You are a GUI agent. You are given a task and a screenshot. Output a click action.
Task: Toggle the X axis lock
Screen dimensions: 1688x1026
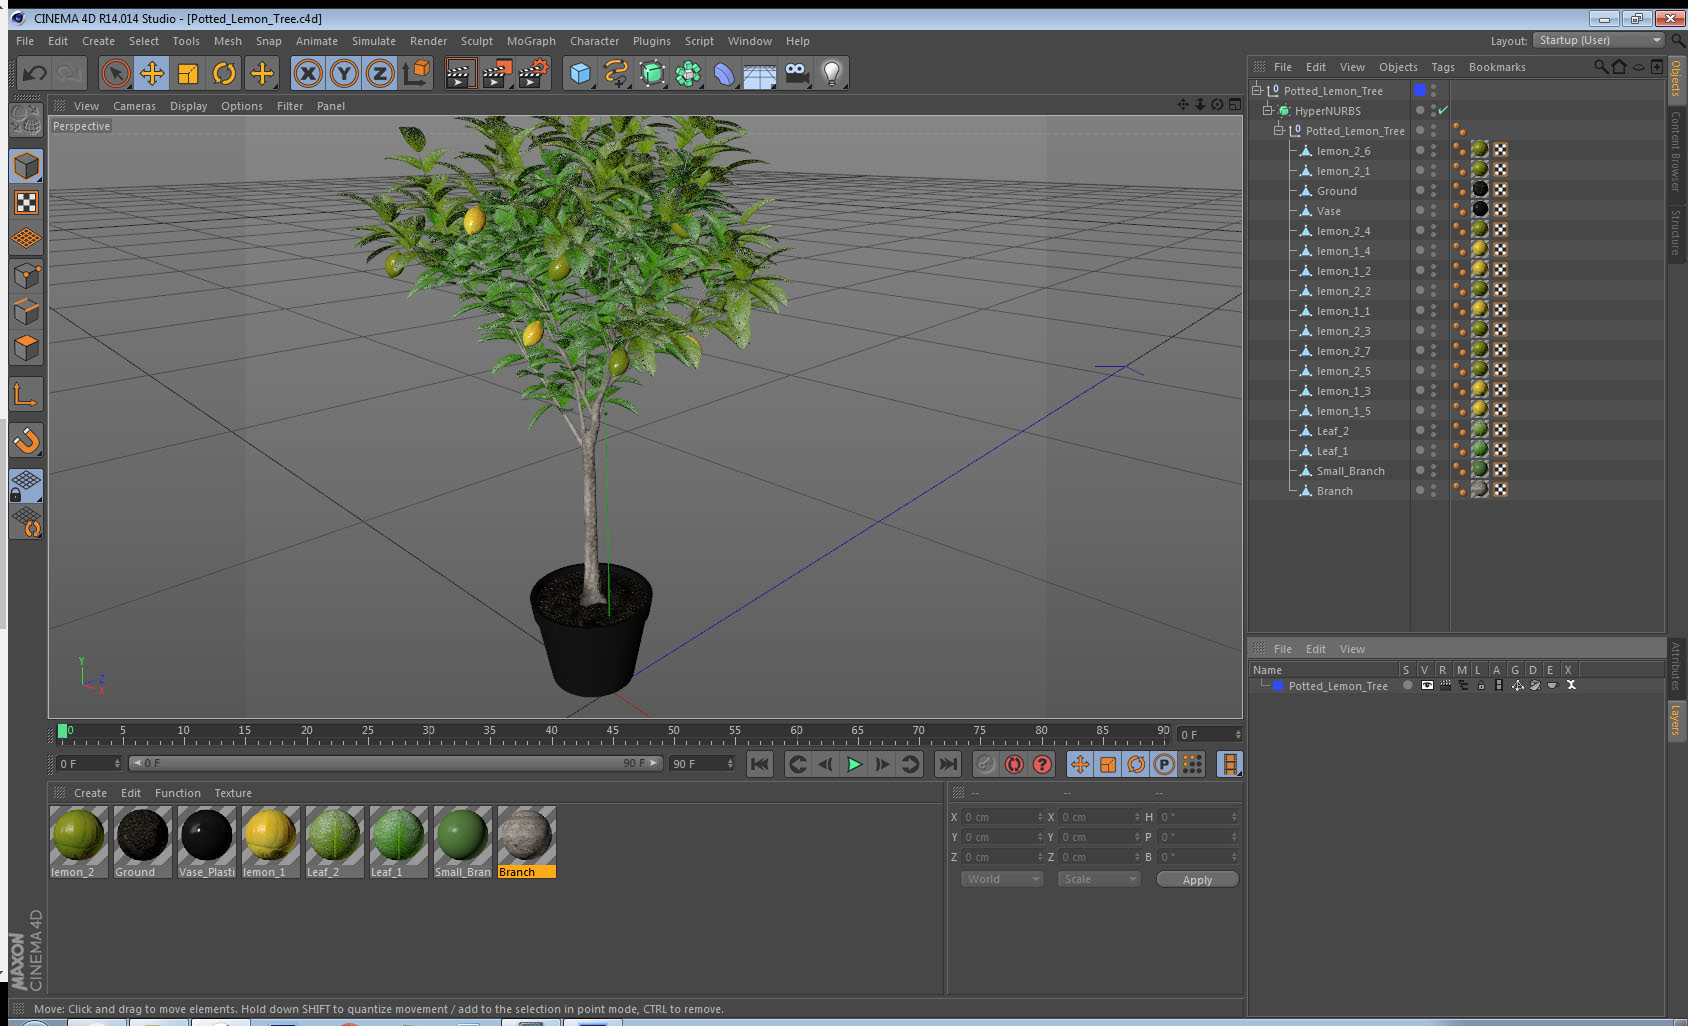pos(308,73)
